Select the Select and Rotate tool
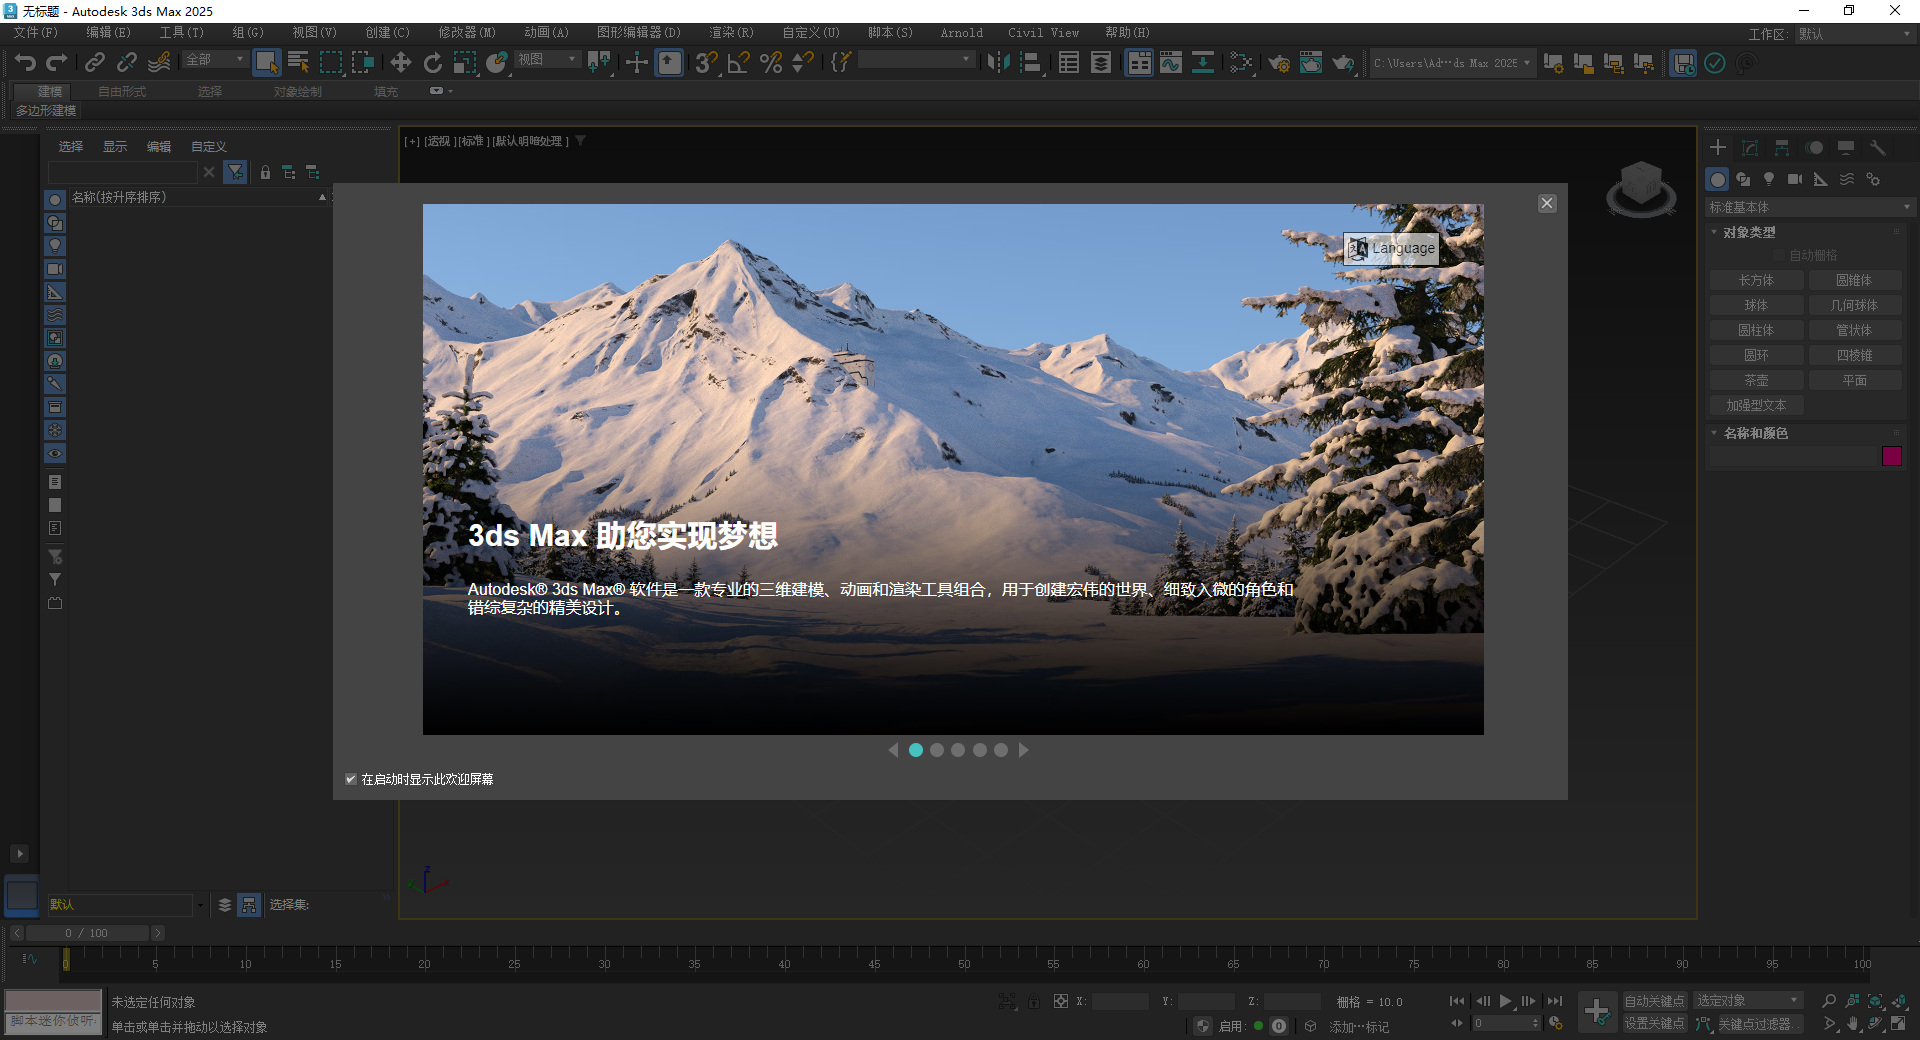The height and width of the screenshot is (1040, 1920). point(432,62)
